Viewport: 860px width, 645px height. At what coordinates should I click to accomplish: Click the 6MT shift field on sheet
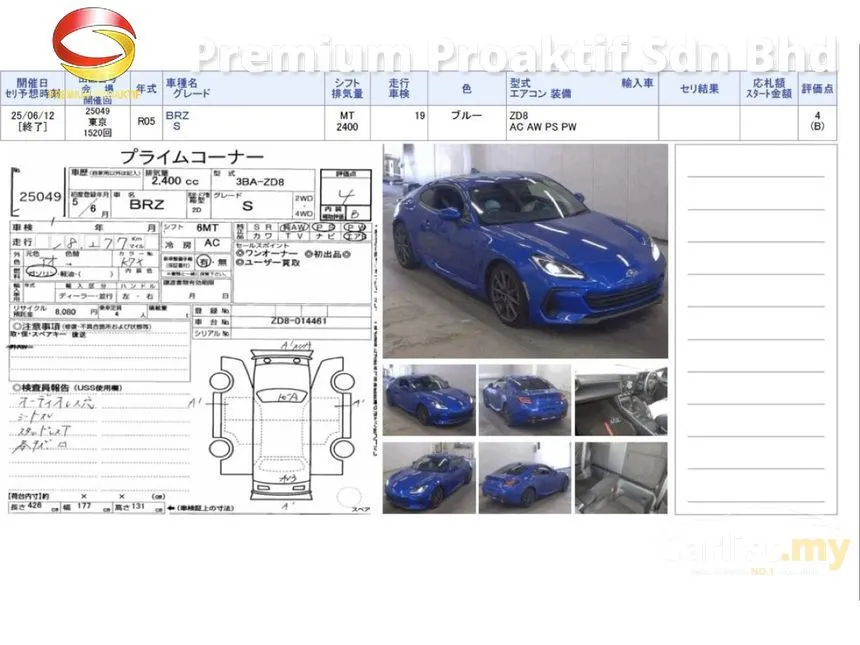click(x=197, y=228)
